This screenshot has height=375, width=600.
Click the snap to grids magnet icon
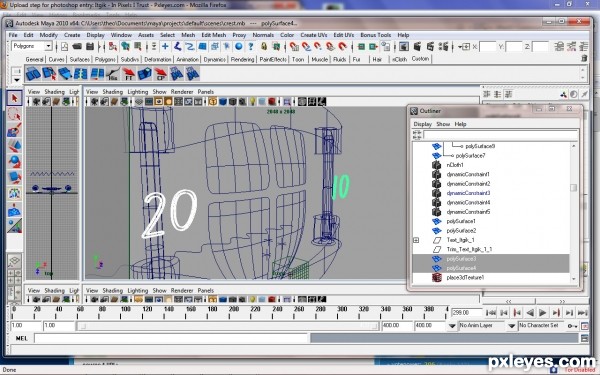pyautogui.click(x=294, y=47)
